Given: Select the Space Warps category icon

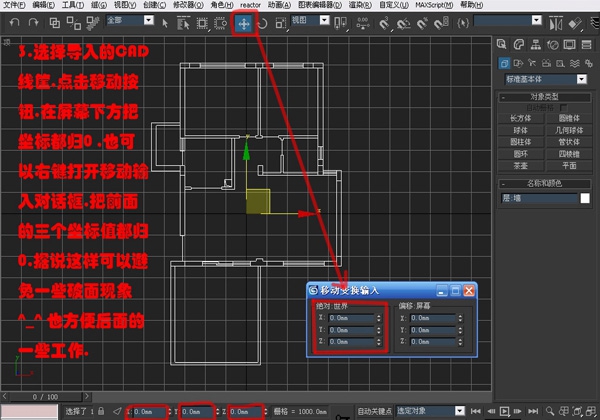Looking at the screenshot, I should [x=574, y=63].
